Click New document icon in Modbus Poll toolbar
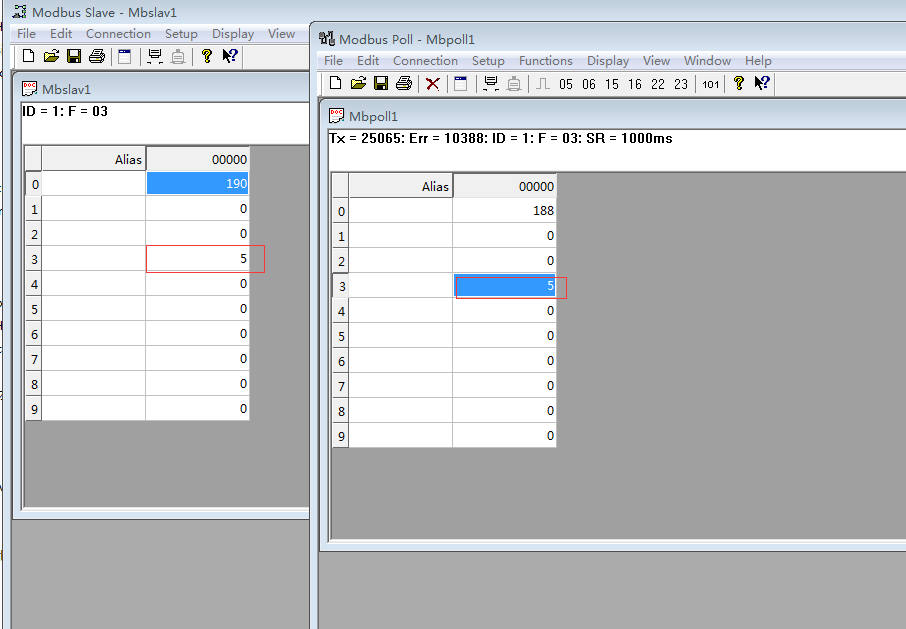906x629 pixels. 335,83
